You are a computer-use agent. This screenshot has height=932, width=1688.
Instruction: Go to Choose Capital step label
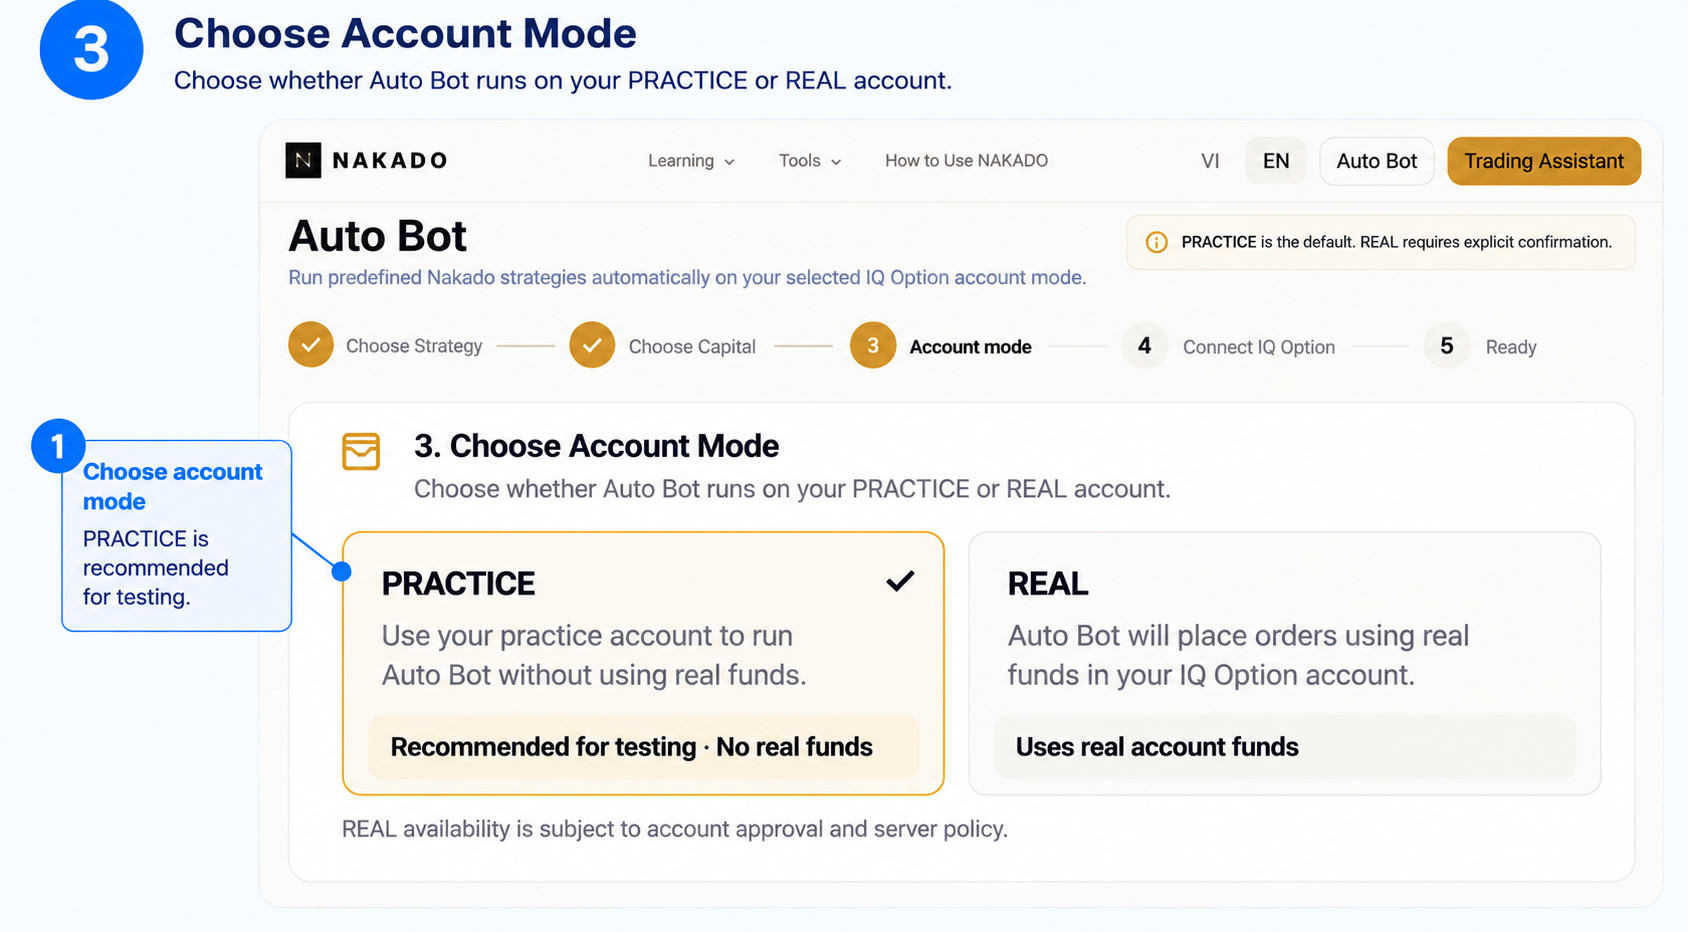click(x=692, y=347)
